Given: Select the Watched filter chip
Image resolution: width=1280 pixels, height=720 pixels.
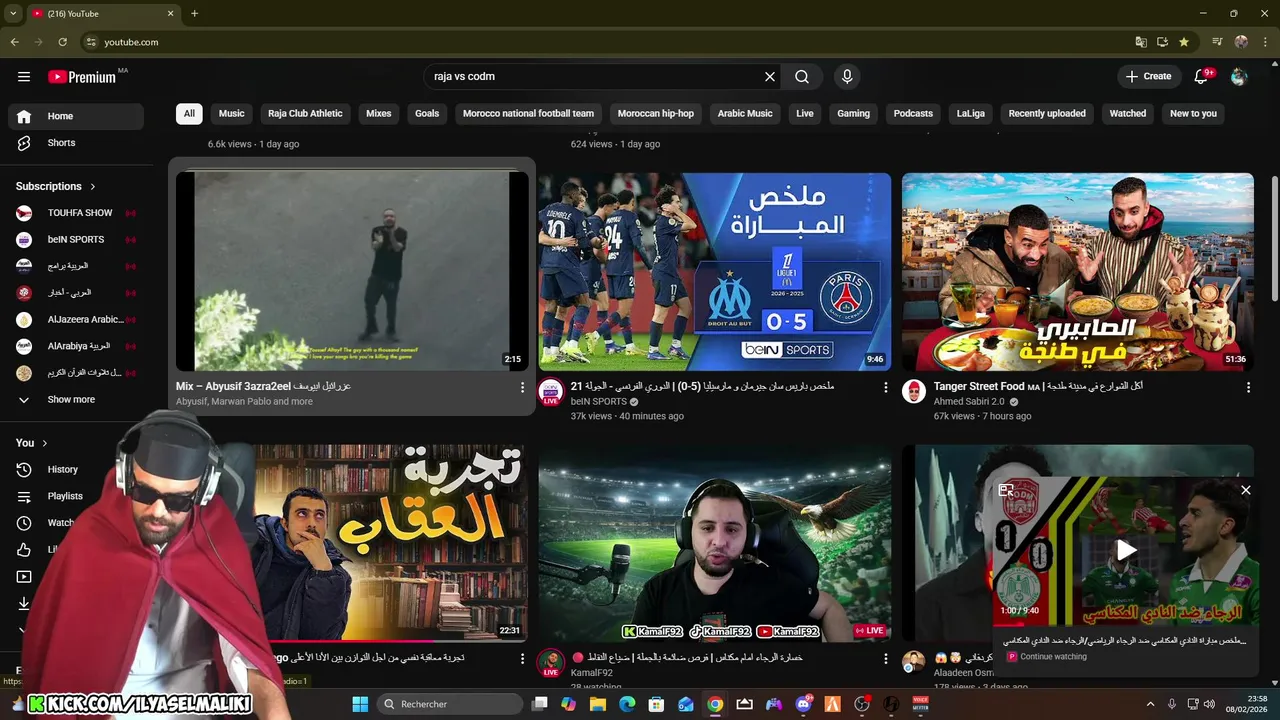Looking at the screenshot, I should [1128, 113].
